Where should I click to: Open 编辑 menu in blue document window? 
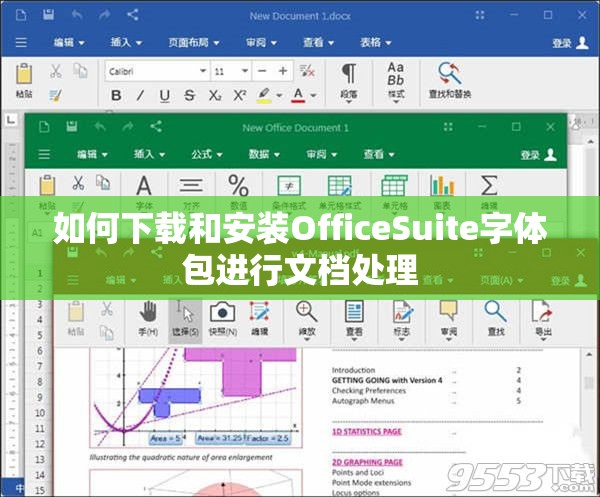tap(69, 42)
